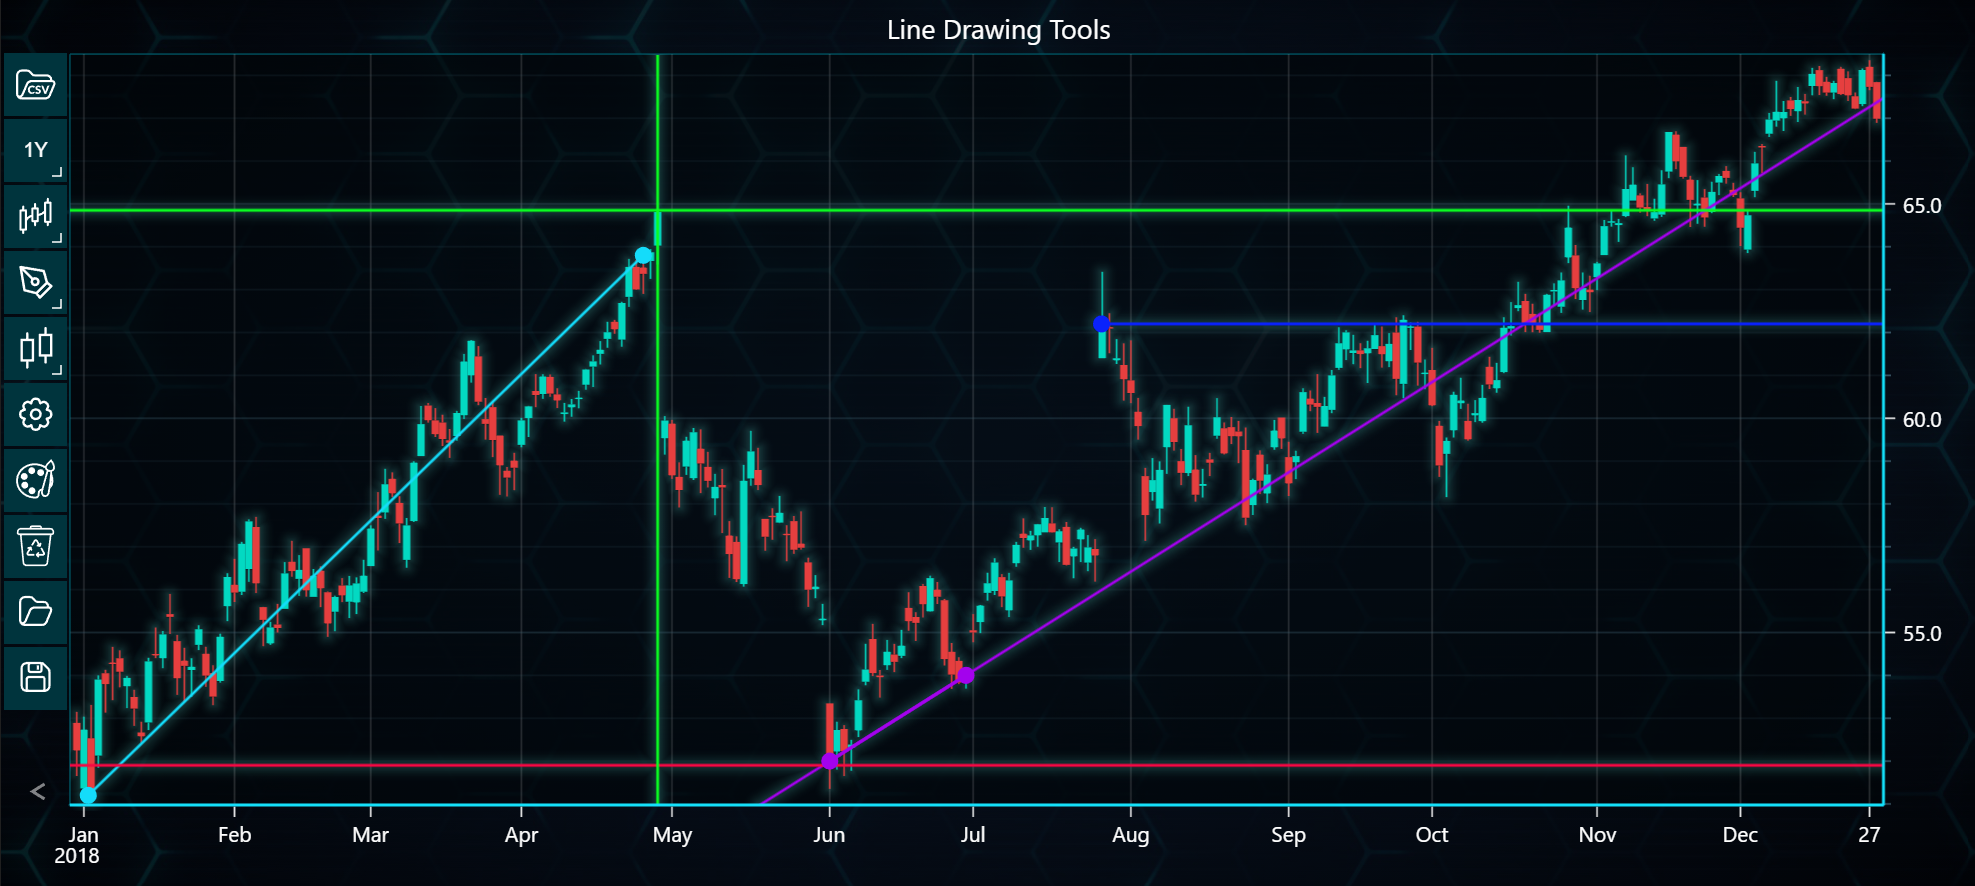Click the chart title 'Line Drawing Tools'
Screen dimensions: 1975x886
pos(998,30)
